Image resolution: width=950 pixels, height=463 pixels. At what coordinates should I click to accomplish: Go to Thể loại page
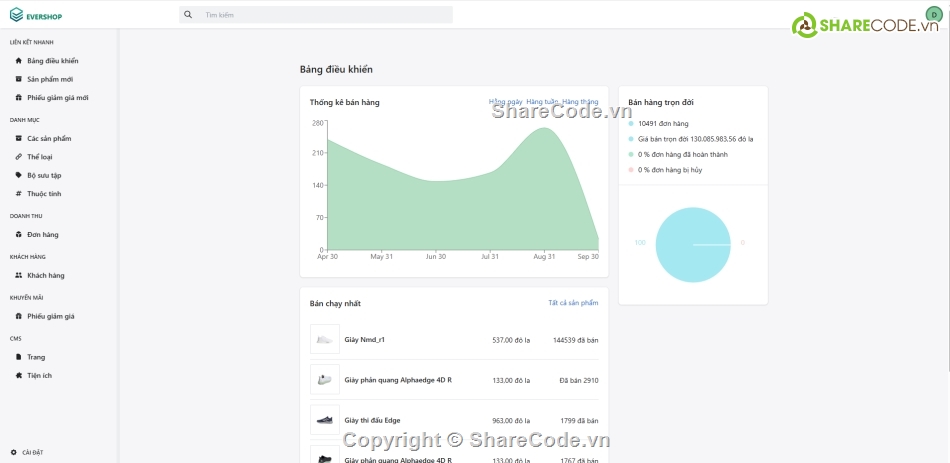[39, 157]
